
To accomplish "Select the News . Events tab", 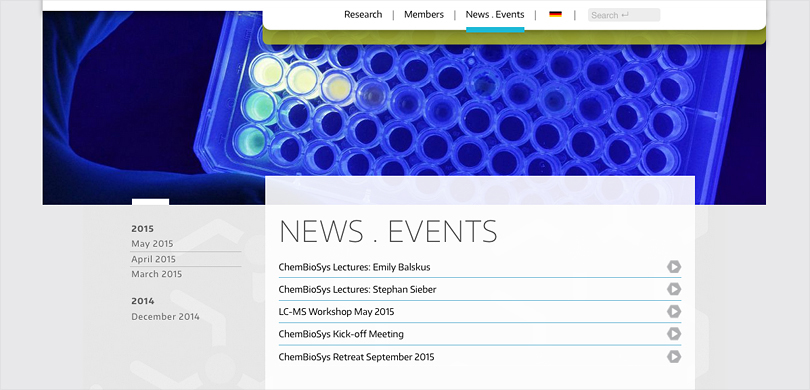I will [495, 14].
